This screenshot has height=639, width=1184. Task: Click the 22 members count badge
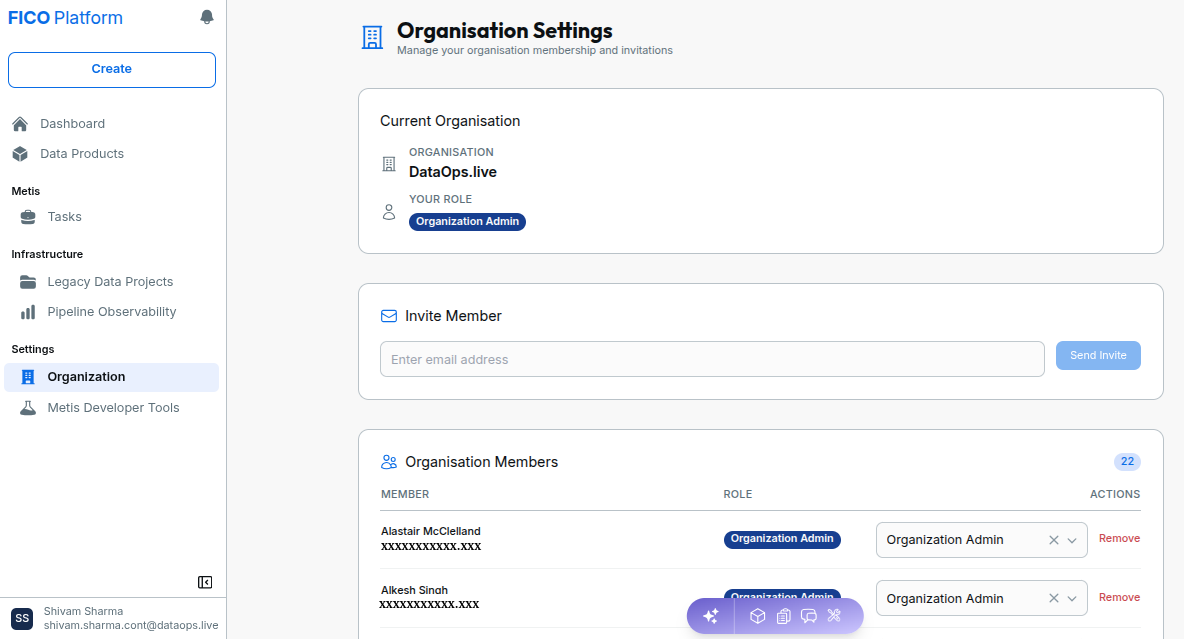click(x=1127, y=462)
